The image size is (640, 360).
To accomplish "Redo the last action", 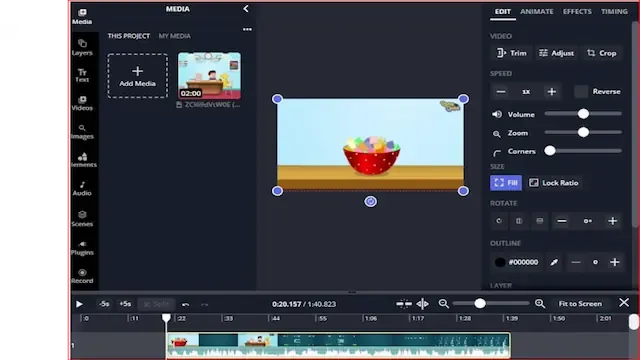I will (x=204, y=304).
